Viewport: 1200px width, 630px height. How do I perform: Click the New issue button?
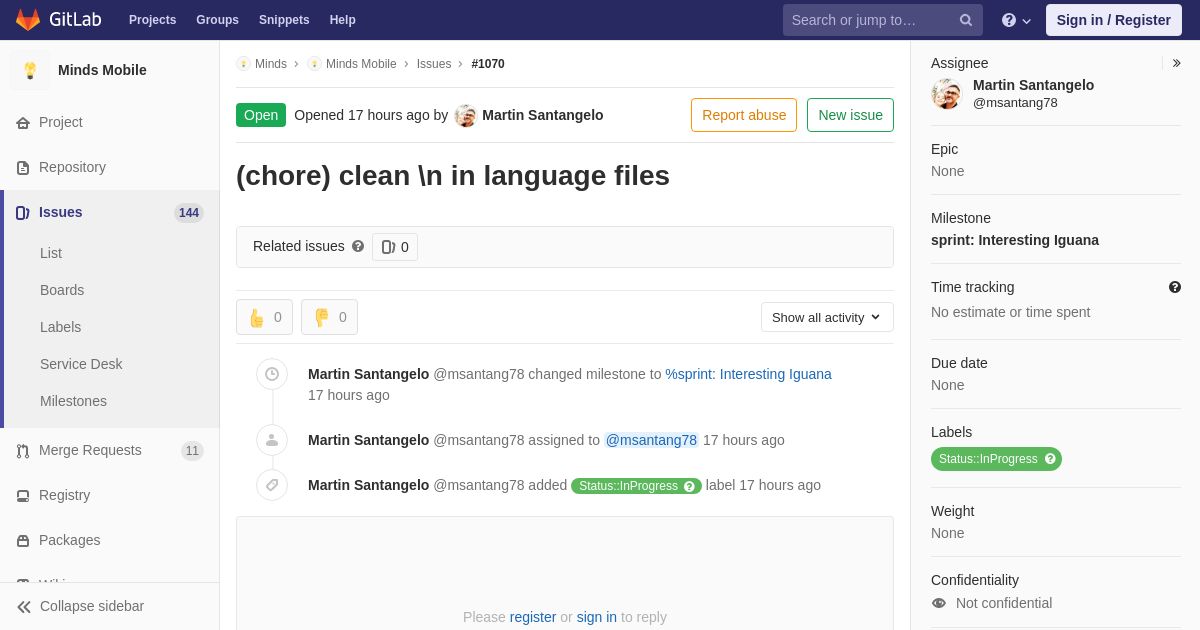coord(850,115)
